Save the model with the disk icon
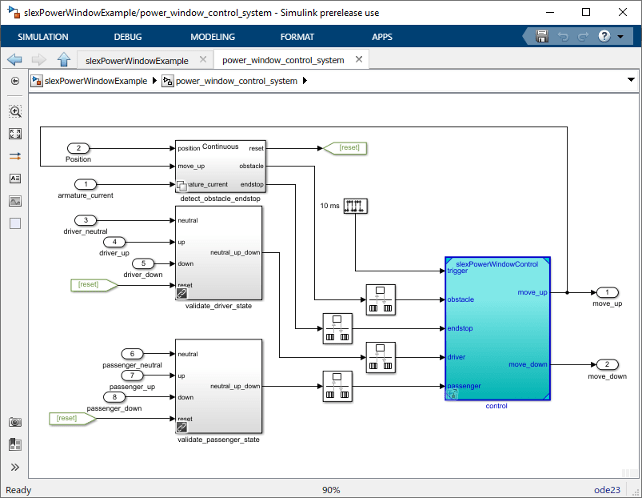Screen dimensions: 642x498 coord(542,36)
